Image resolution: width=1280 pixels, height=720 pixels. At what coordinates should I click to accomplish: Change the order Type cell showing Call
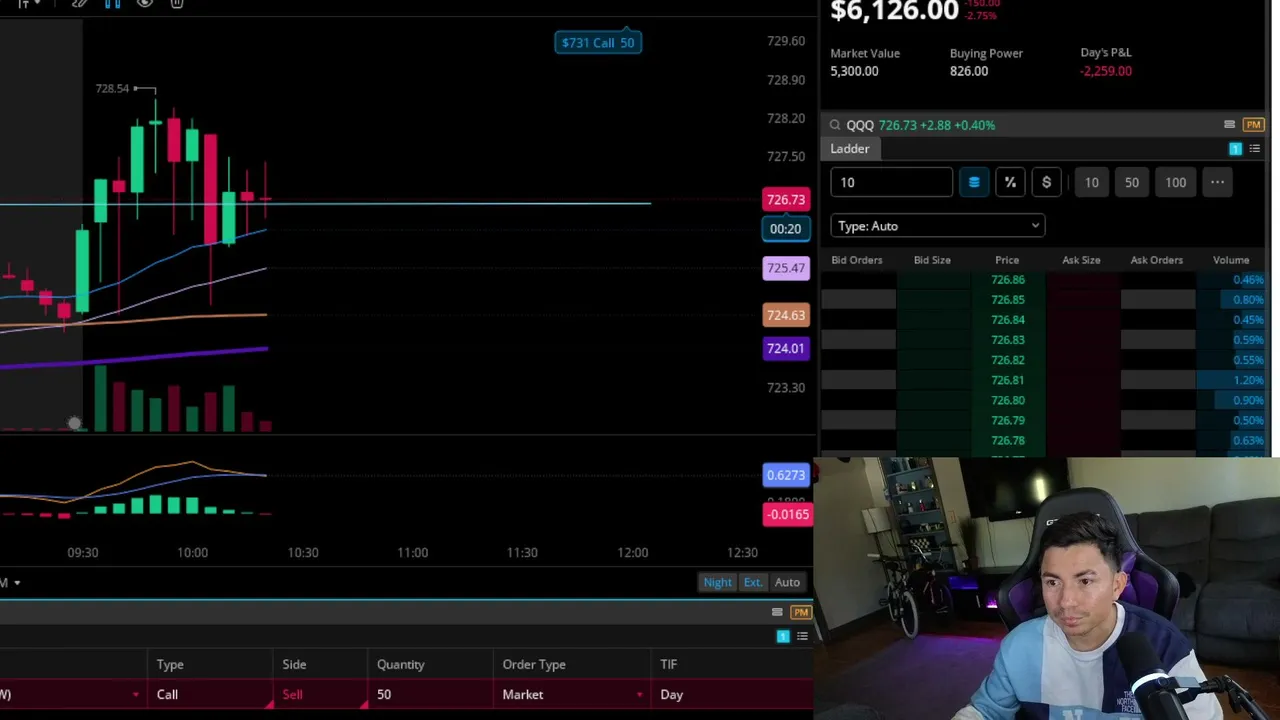tap(210, 694)
